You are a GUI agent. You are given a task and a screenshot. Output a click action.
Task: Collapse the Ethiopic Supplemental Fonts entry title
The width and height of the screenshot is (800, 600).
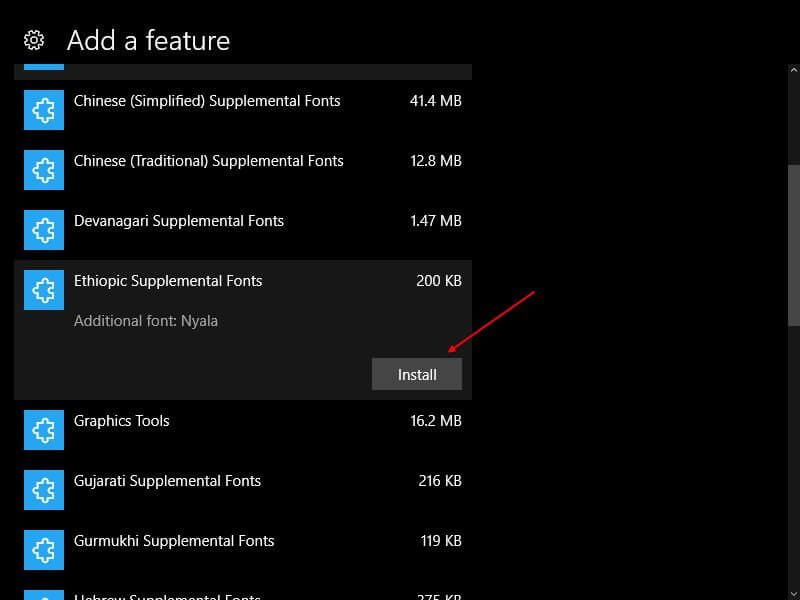pos(168,281)
